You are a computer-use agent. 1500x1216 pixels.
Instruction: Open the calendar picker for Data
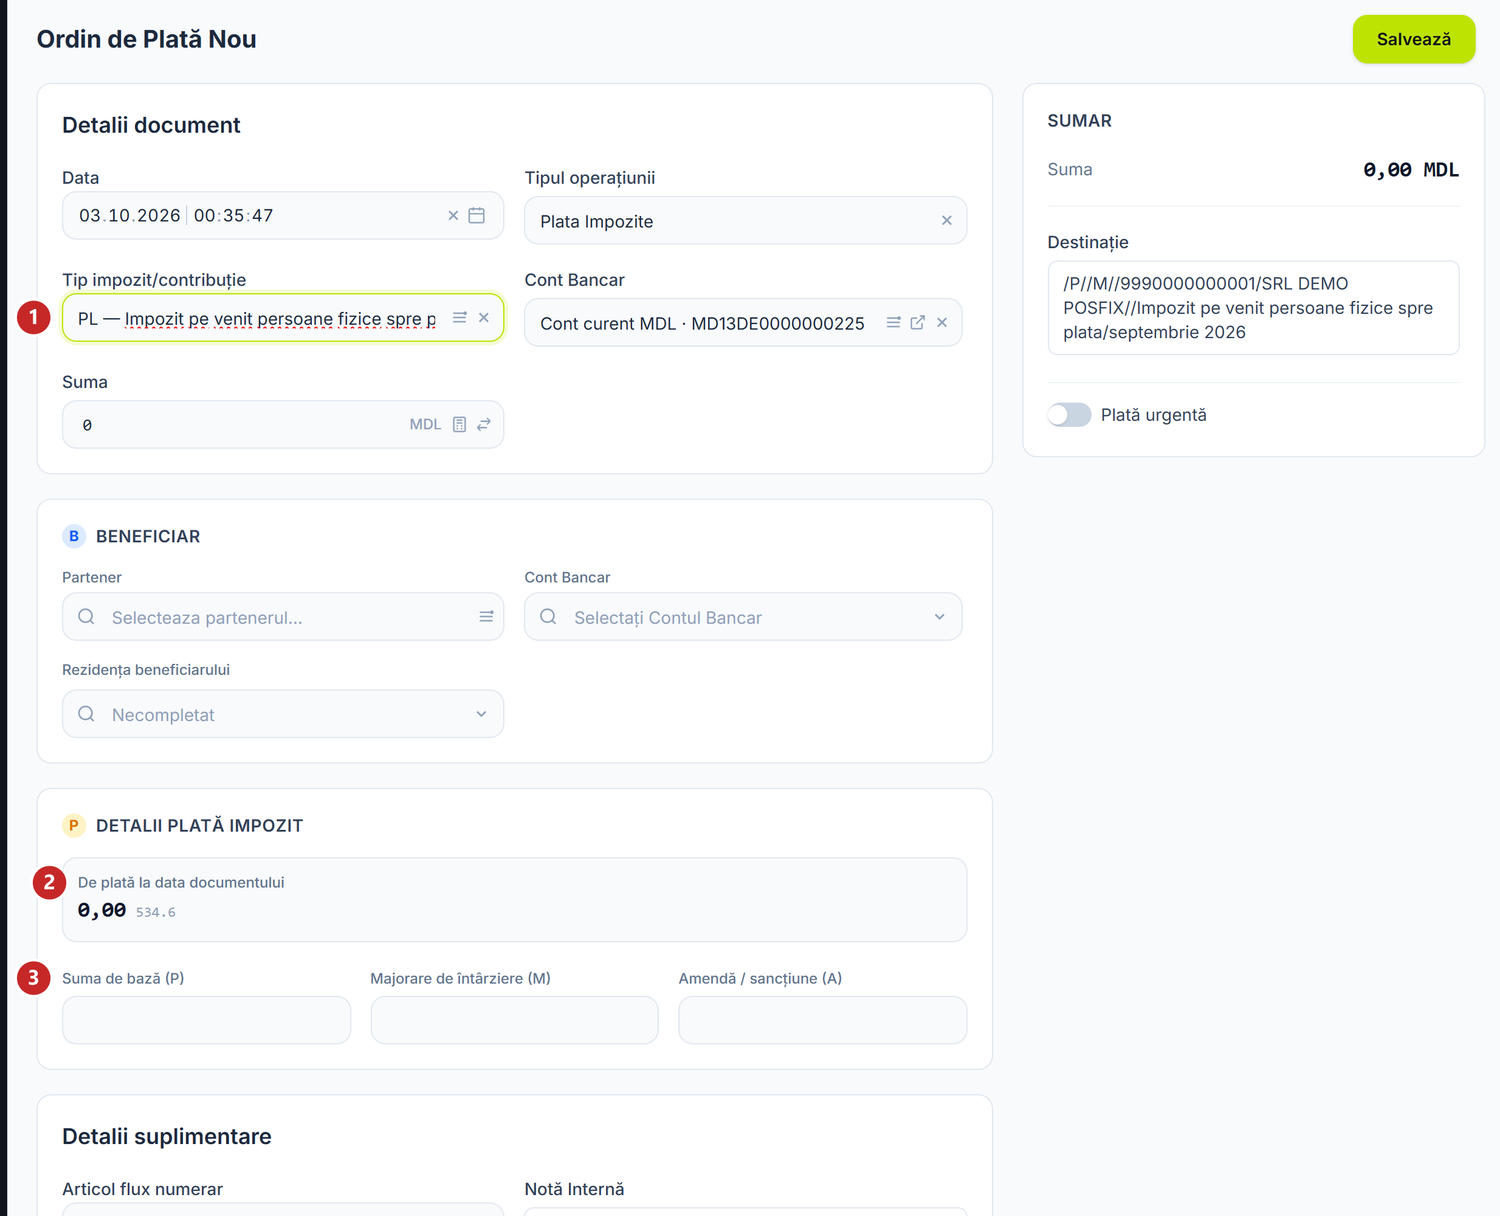pos(477,215)
